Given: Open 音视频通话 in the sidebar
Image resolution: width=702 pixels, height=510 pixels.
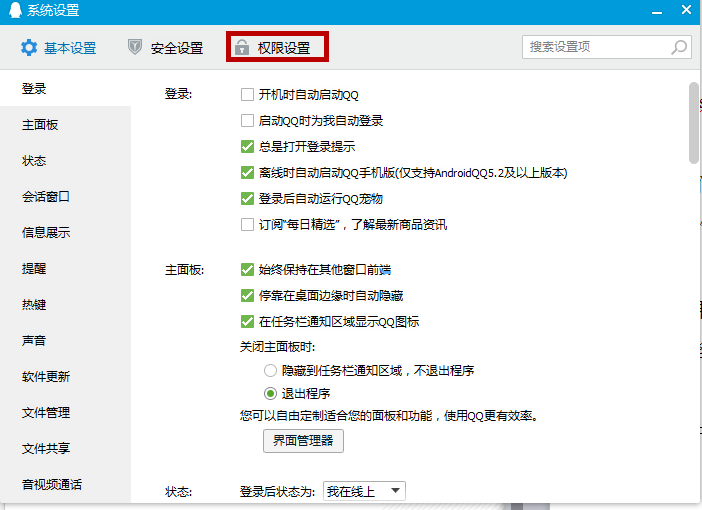Looking at the screenshot, I should click(65, 484).
